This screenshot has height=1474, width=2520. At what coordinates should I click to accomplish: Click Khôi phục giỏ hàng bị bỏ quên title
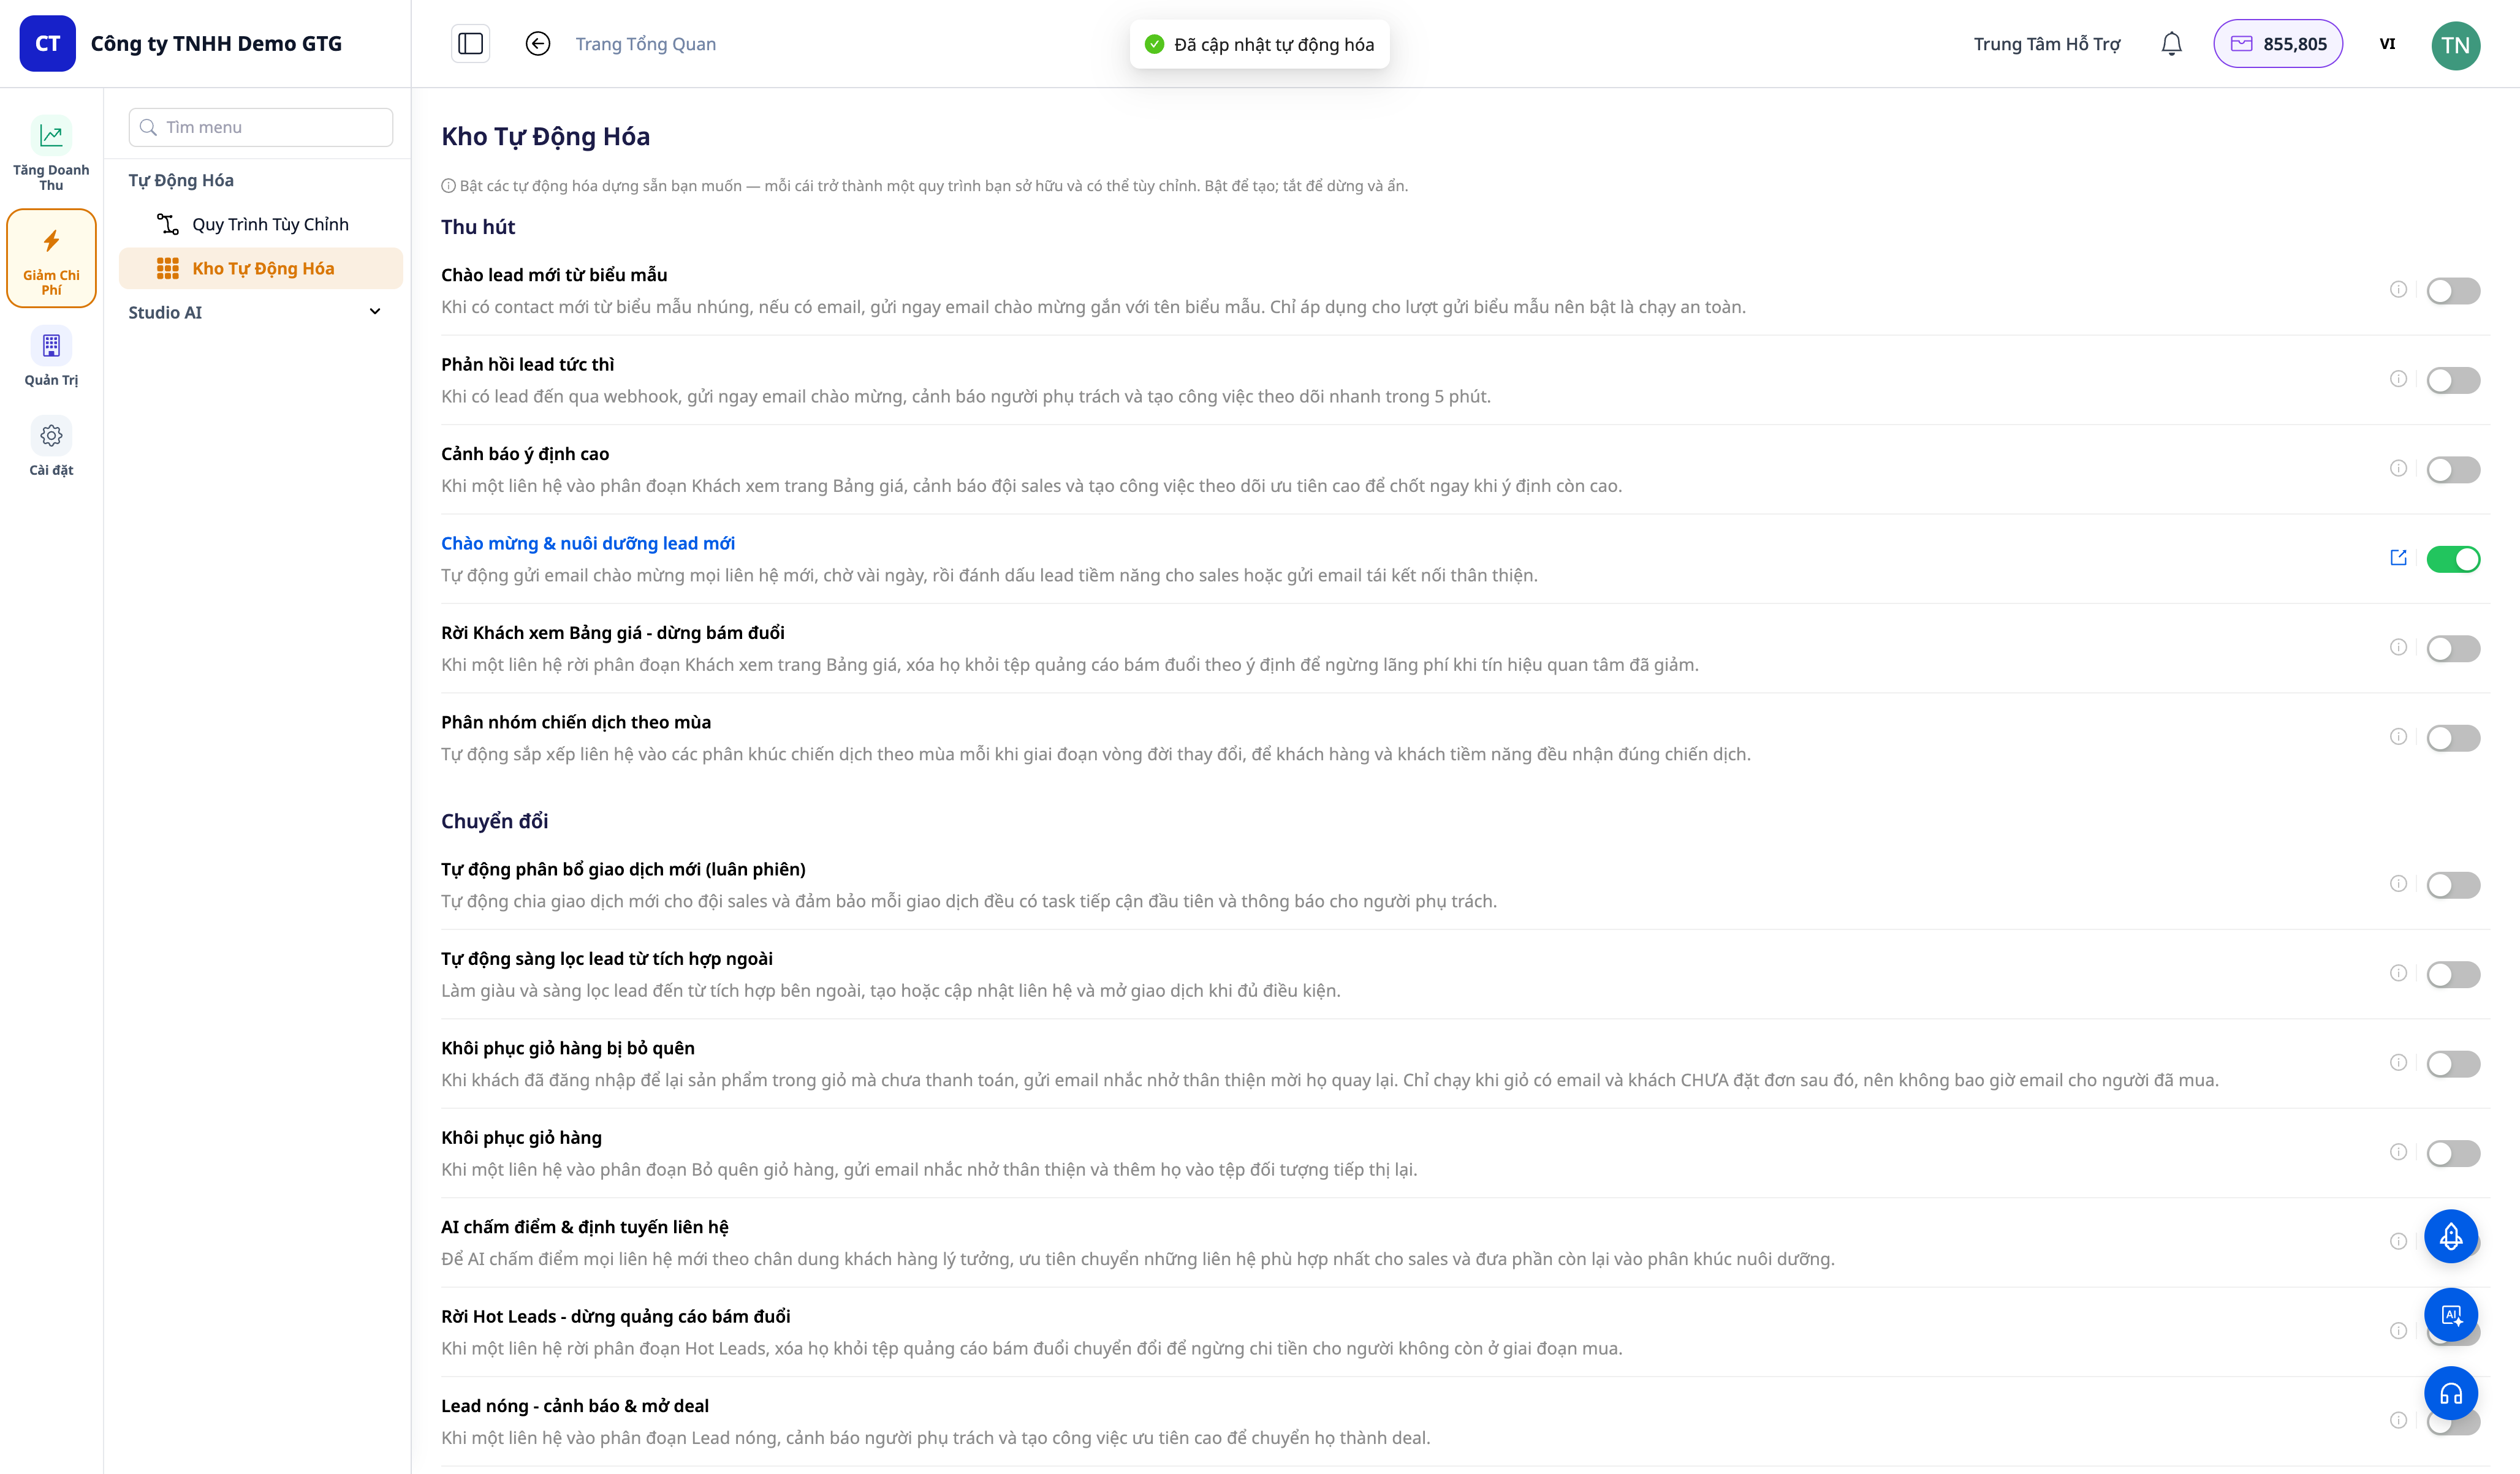point(567,1048)
